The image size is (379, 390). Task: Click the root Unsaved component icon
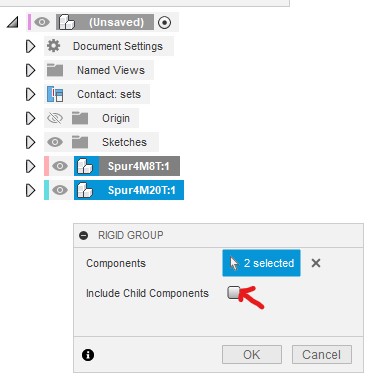click(x=67, y=22)
